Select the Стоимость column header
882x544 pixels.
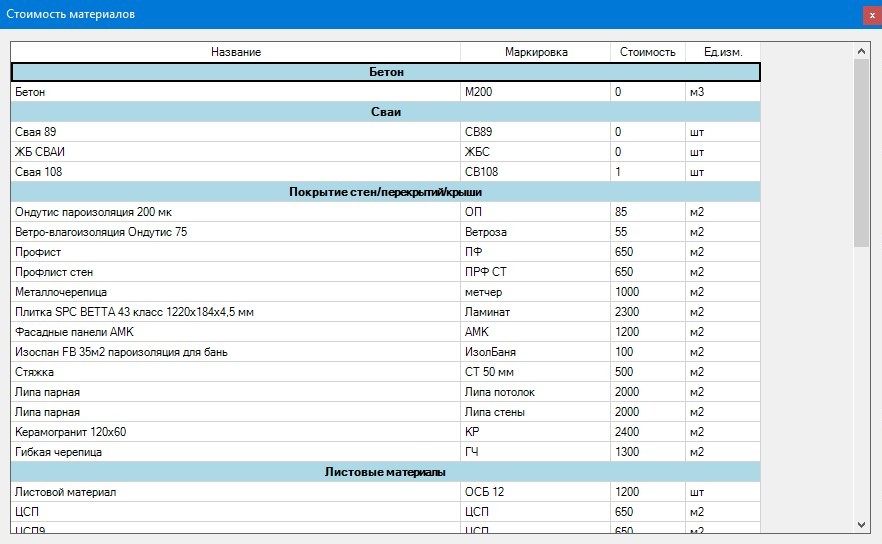click(647, 52)
